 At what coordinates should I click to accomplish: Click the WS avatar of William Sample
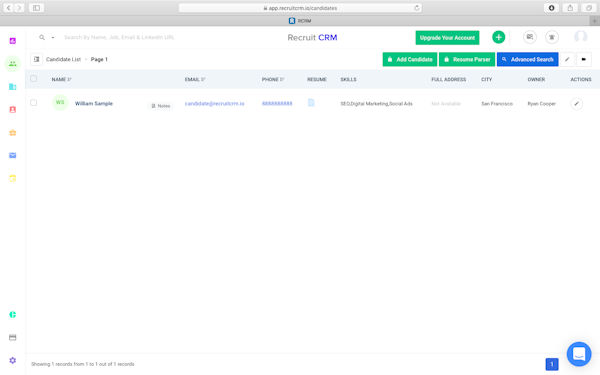pos(60,103)
